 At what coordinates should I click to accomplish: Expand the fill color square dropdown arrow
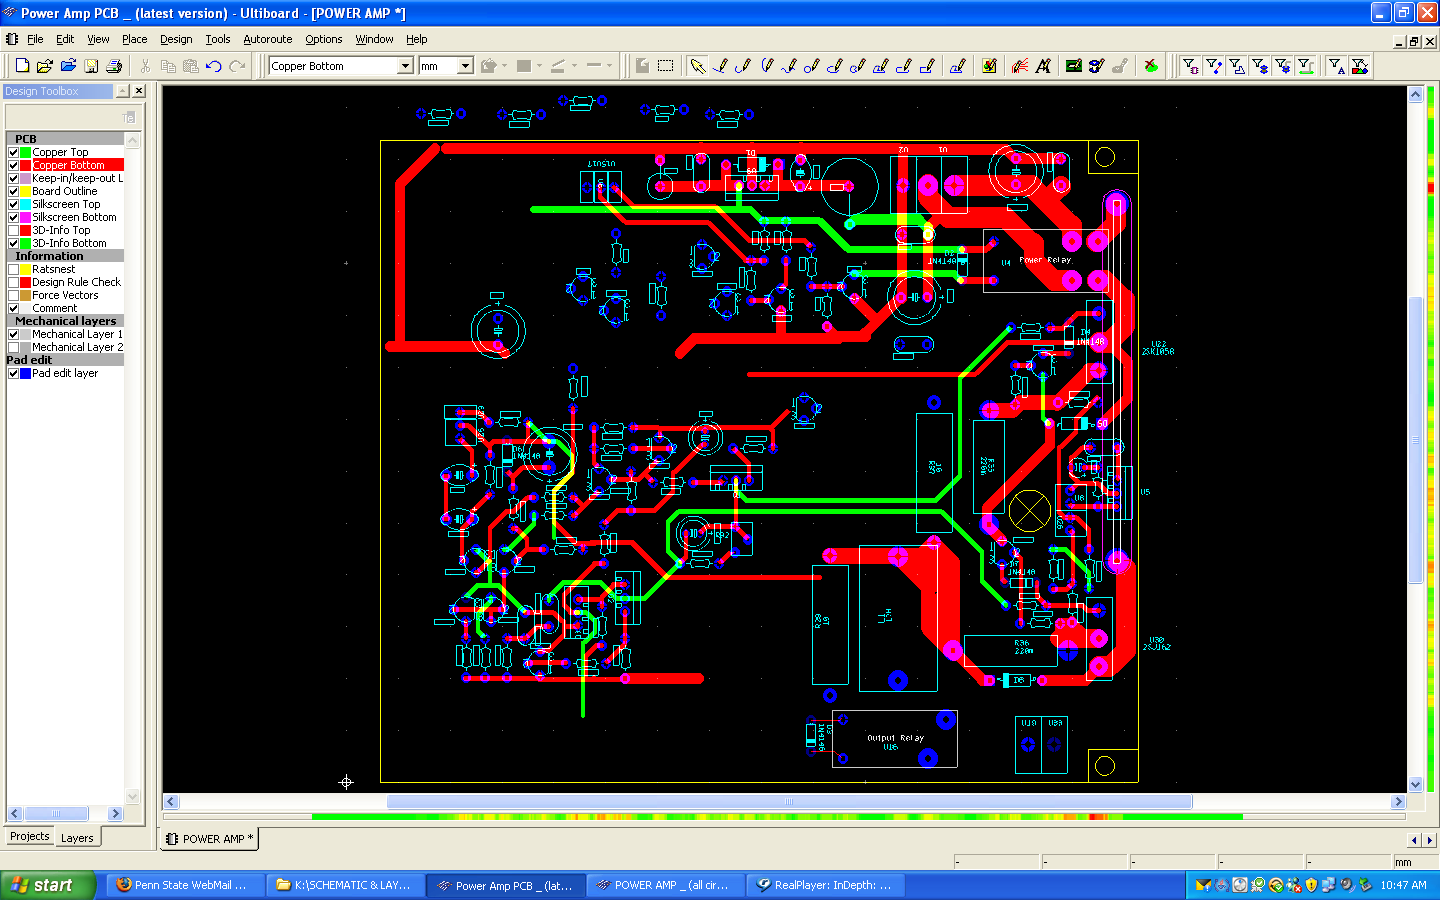pos(539,66)
